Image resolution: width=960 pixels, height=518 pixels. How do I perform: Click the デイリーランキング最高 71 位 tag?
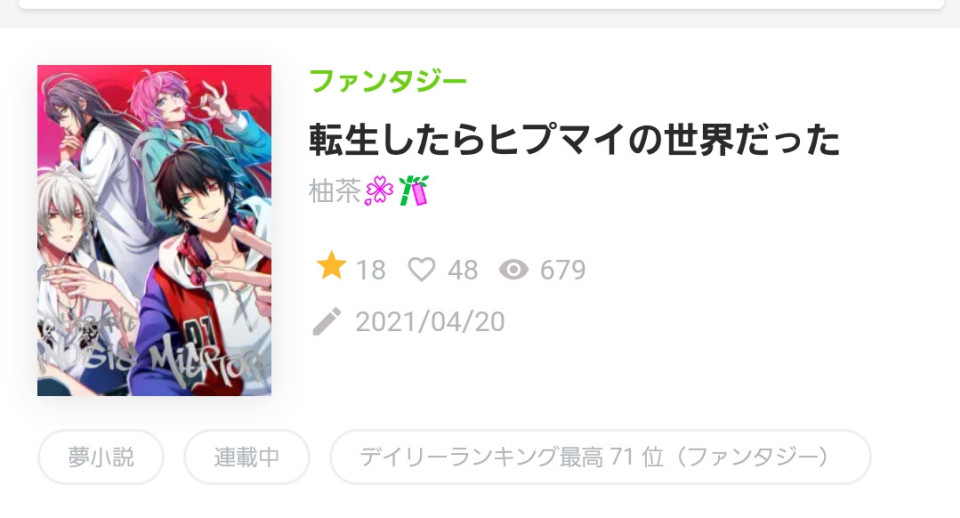tap(600, 457)
